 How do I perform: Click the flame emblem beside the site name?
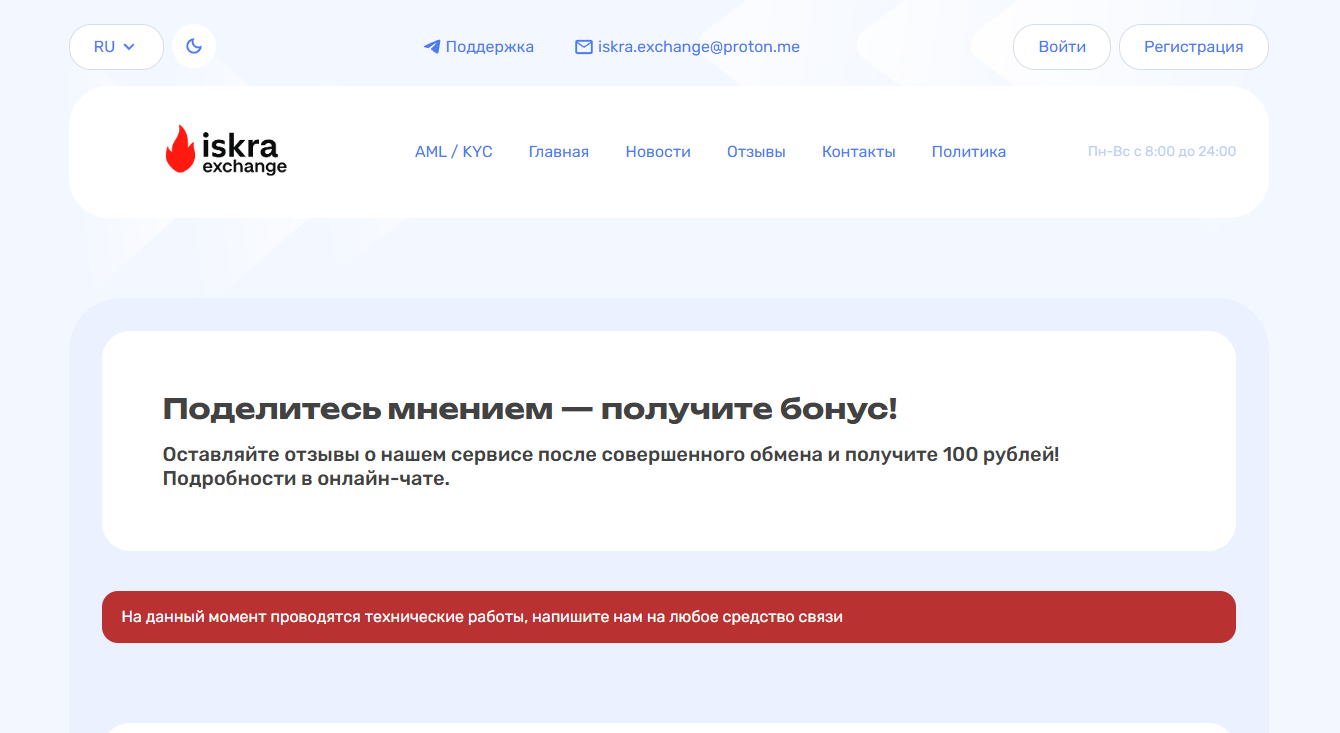click(x=180, y=150)
